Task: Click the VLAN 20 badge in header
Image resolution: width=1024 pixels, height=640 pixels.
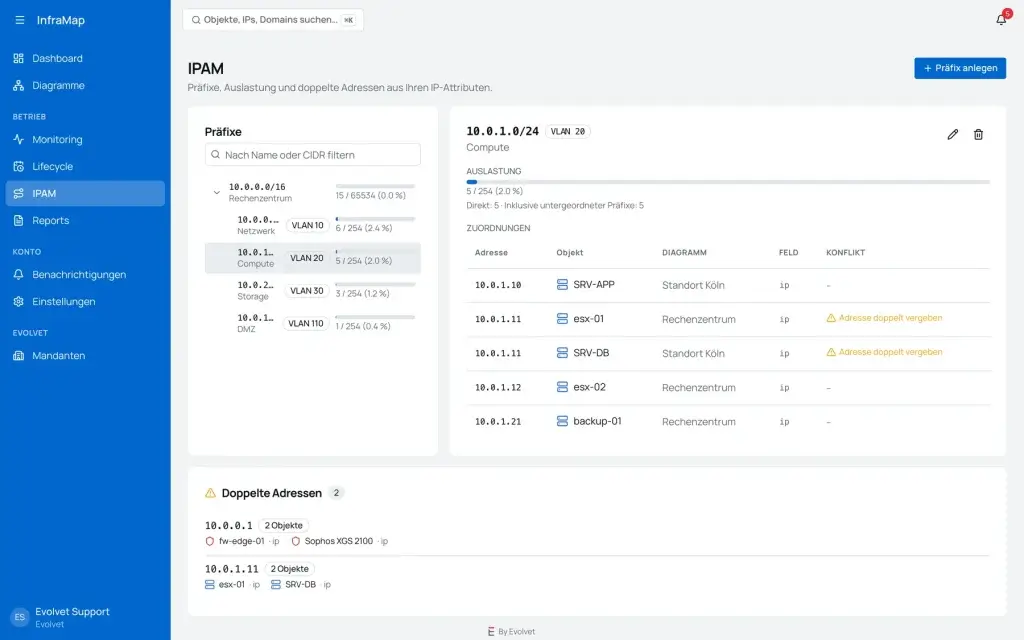Action: 568,131
